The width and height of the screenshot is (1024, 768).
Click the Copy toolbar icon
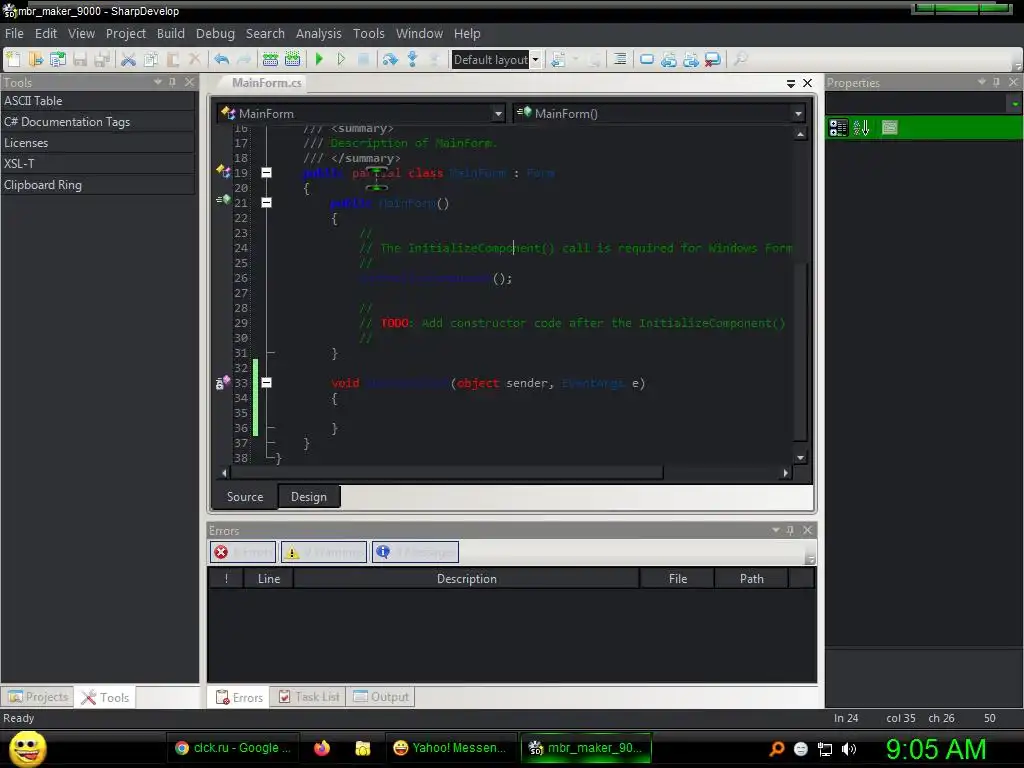tap(151, 59)
